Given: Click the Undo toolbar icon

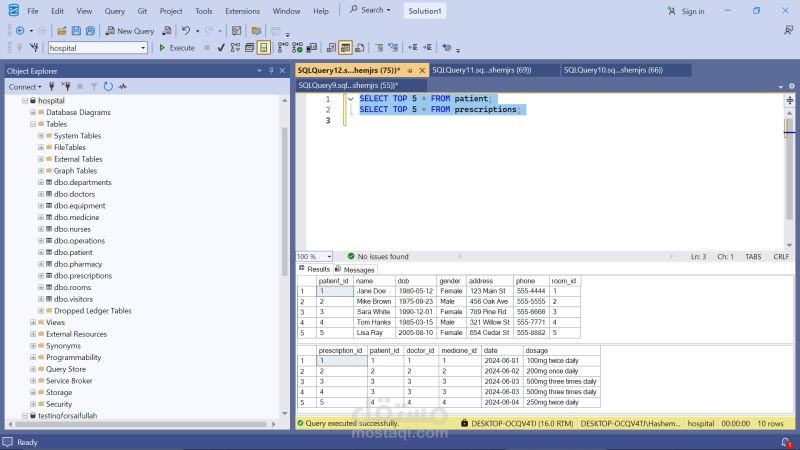Looking at the screenshot, I should pyautogui.click(x=186, y=31).
